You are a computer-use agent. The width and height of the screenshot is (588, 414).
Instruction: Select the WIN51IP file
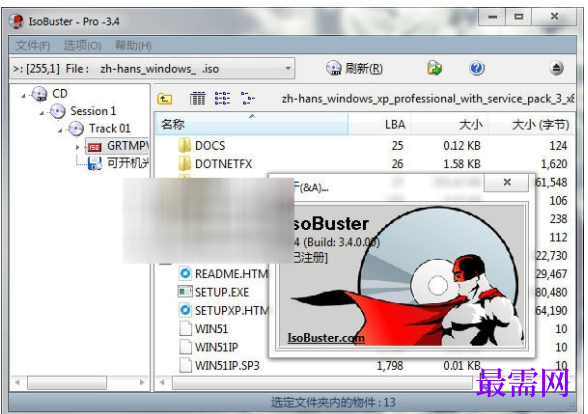coord(216,347)
